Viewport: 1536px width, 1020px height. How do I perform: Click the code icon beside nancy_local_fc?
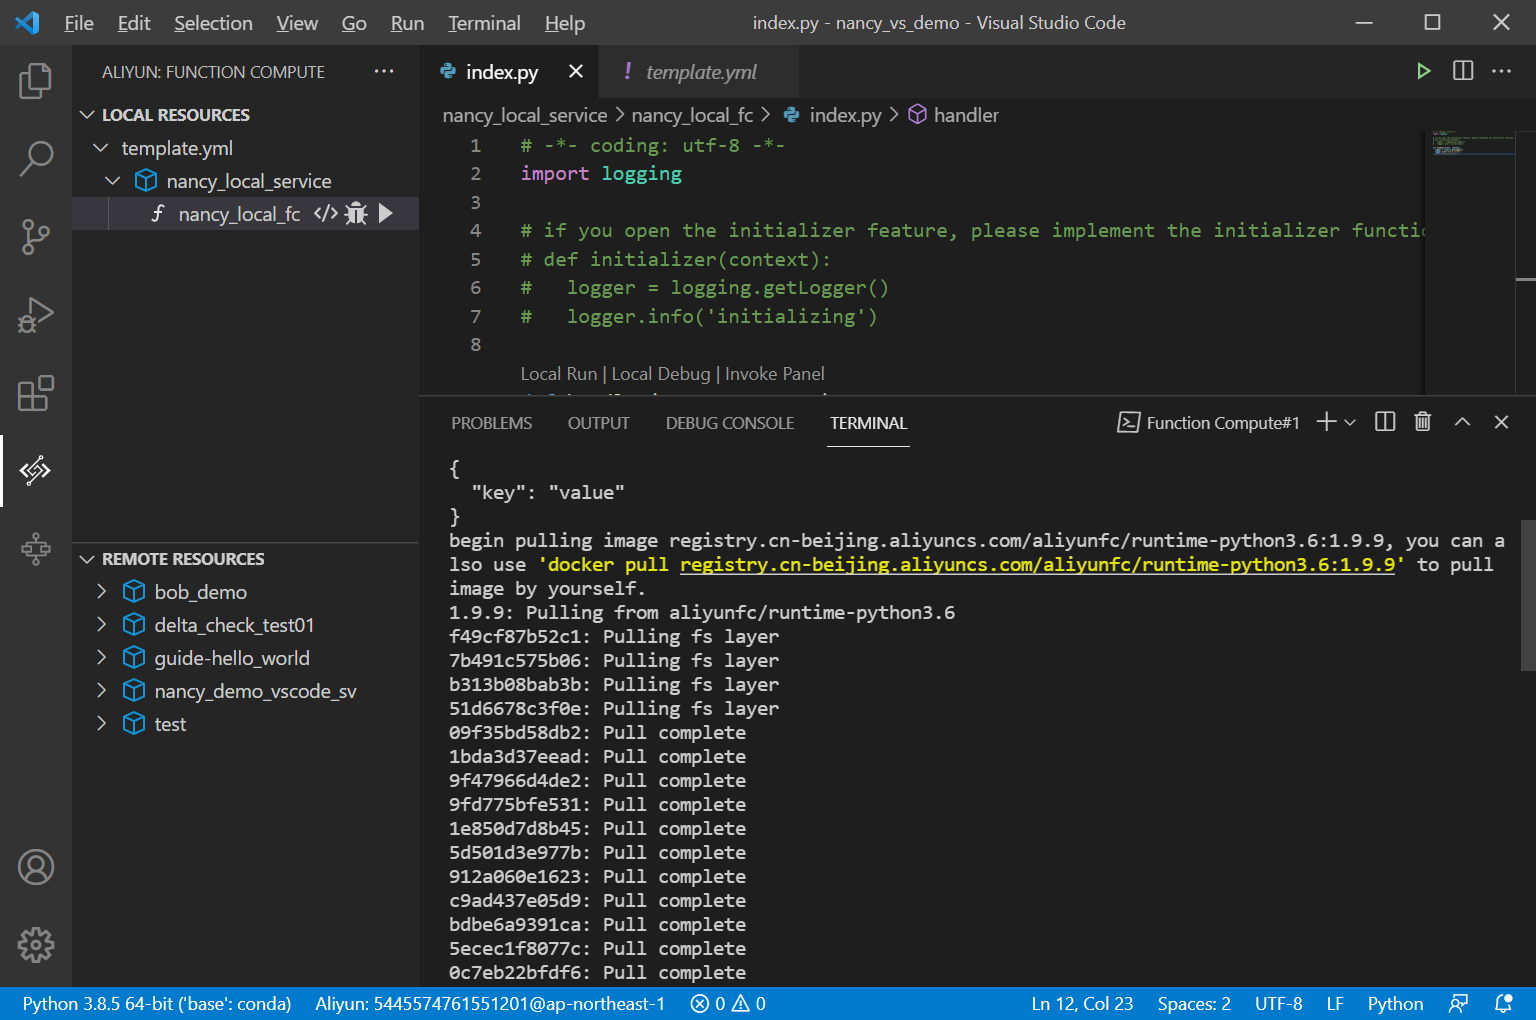325,213
